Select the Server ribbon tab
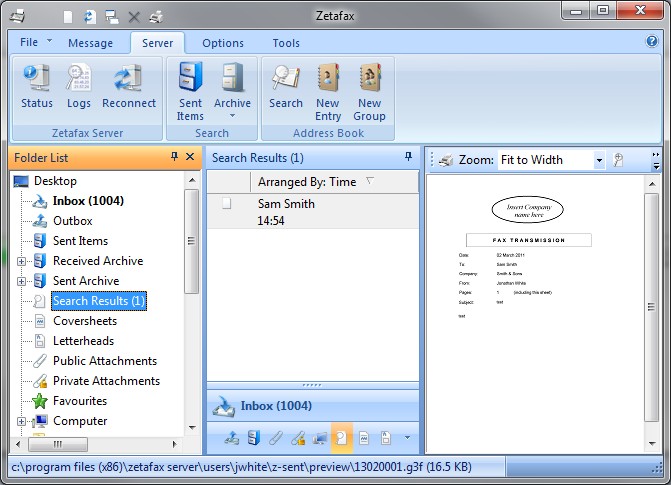Viewport: 671px width, 485px height. point(157,43)
